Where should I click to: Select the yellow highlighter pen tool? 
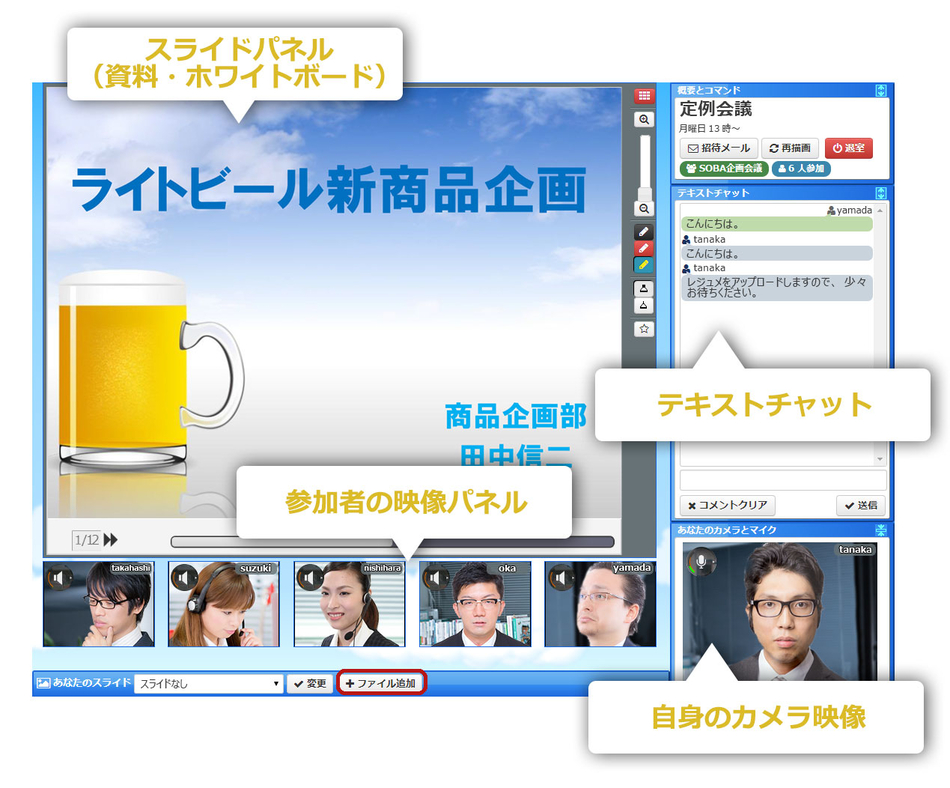pos(644,265)
